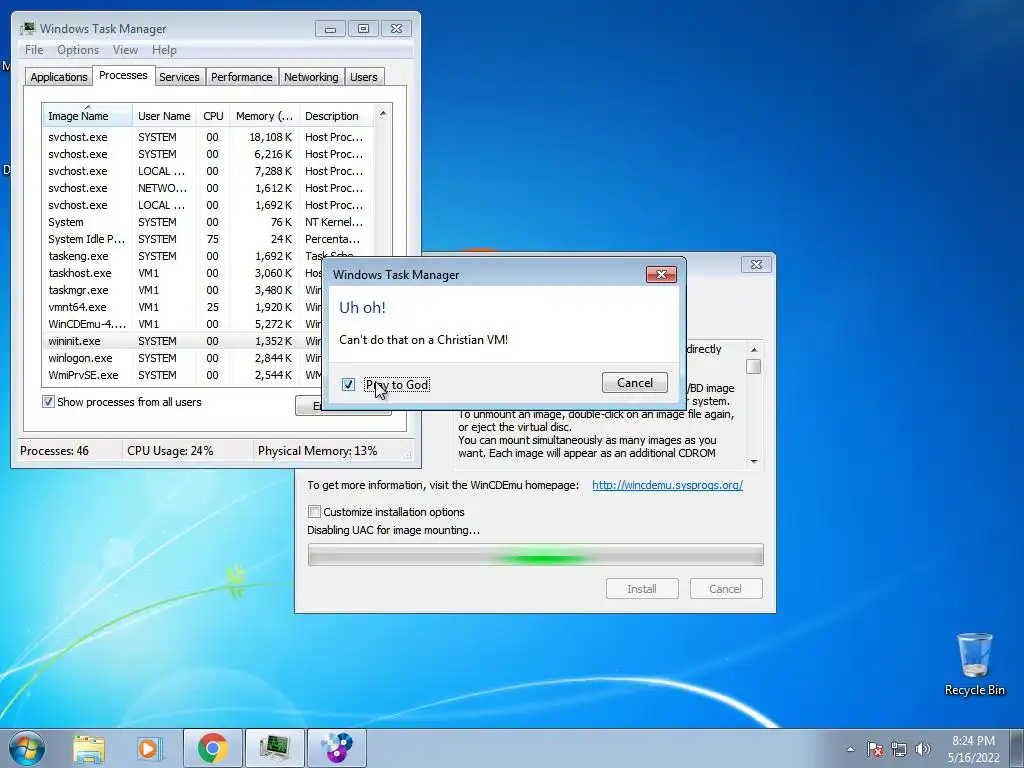Select the Processes tab
Screen dimensions: 1024x768
(123, 75)
